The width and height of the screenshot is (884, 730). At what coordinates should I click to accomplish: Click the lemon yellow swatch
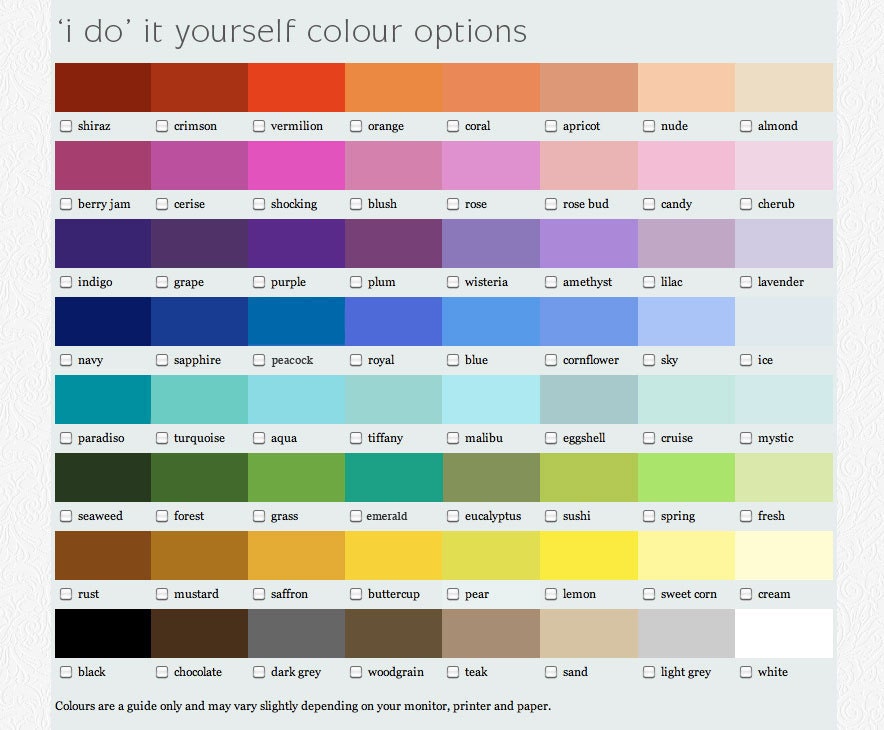[x=589, y=555]
